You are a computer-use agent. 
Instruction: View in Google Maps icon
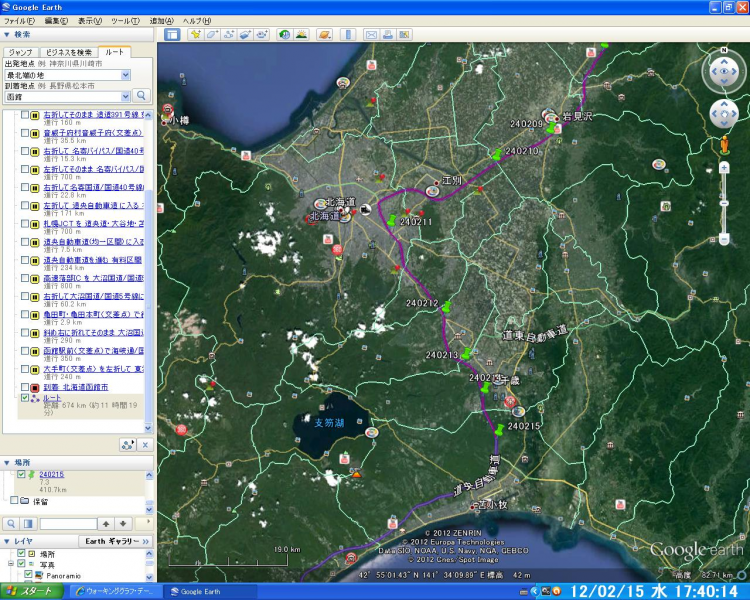[405, 34]
